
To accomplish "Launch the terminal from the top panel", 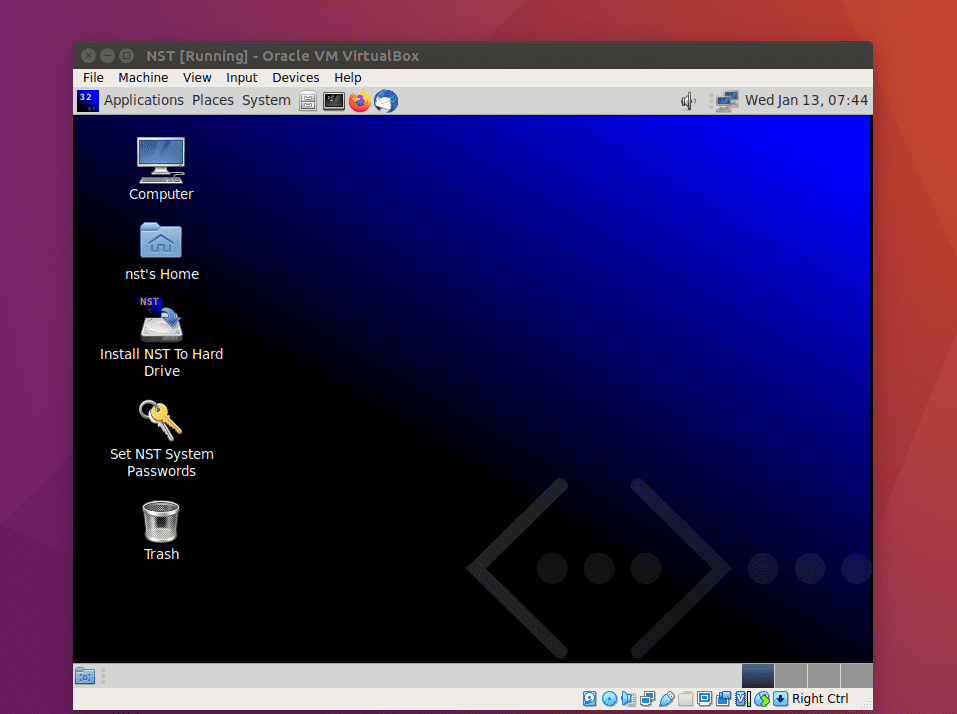I will pyautogui.click(x=334, y=101).
